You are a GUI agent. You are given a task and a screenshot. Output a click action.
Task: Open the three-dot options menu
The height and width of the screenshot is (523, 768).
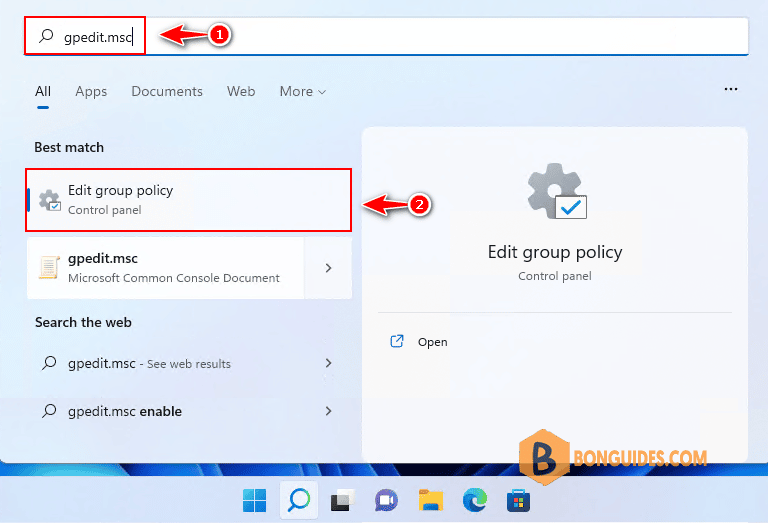(731, 89)
